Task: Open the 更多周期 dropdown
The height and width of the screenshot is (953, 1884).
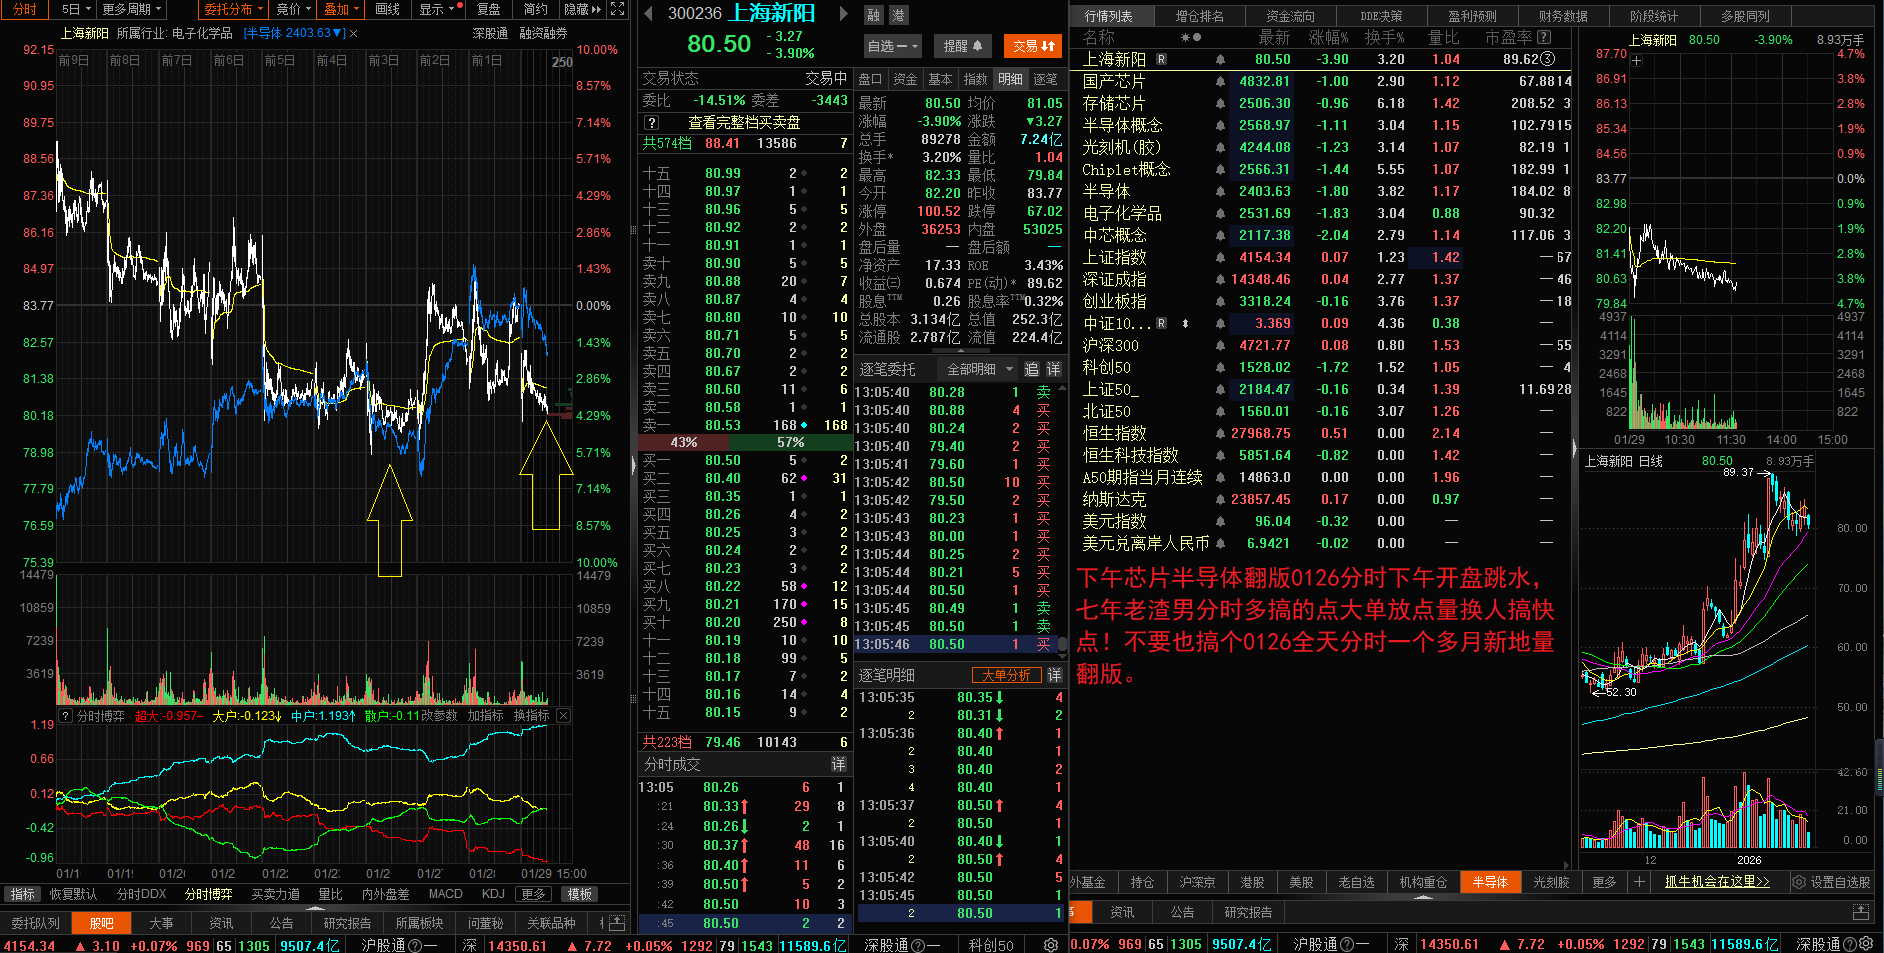Action: point(132,9)
